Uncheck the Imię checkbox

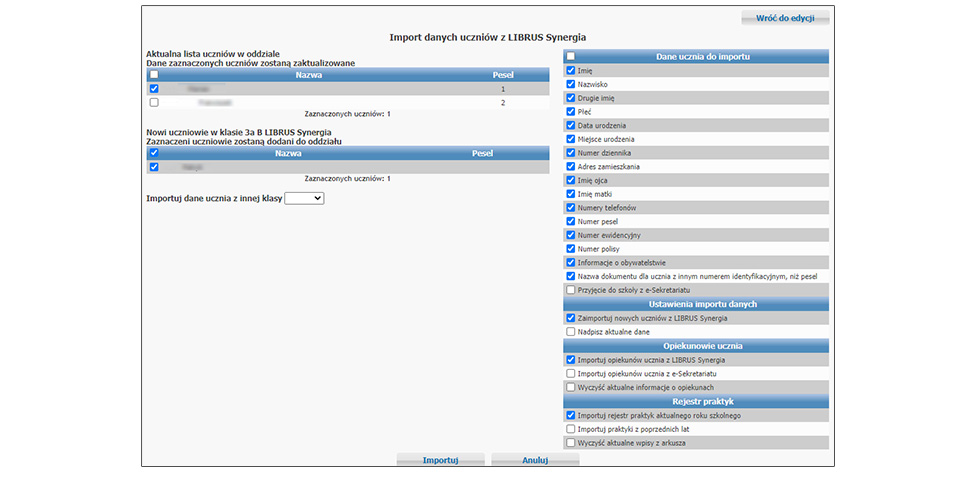(570, 71)
